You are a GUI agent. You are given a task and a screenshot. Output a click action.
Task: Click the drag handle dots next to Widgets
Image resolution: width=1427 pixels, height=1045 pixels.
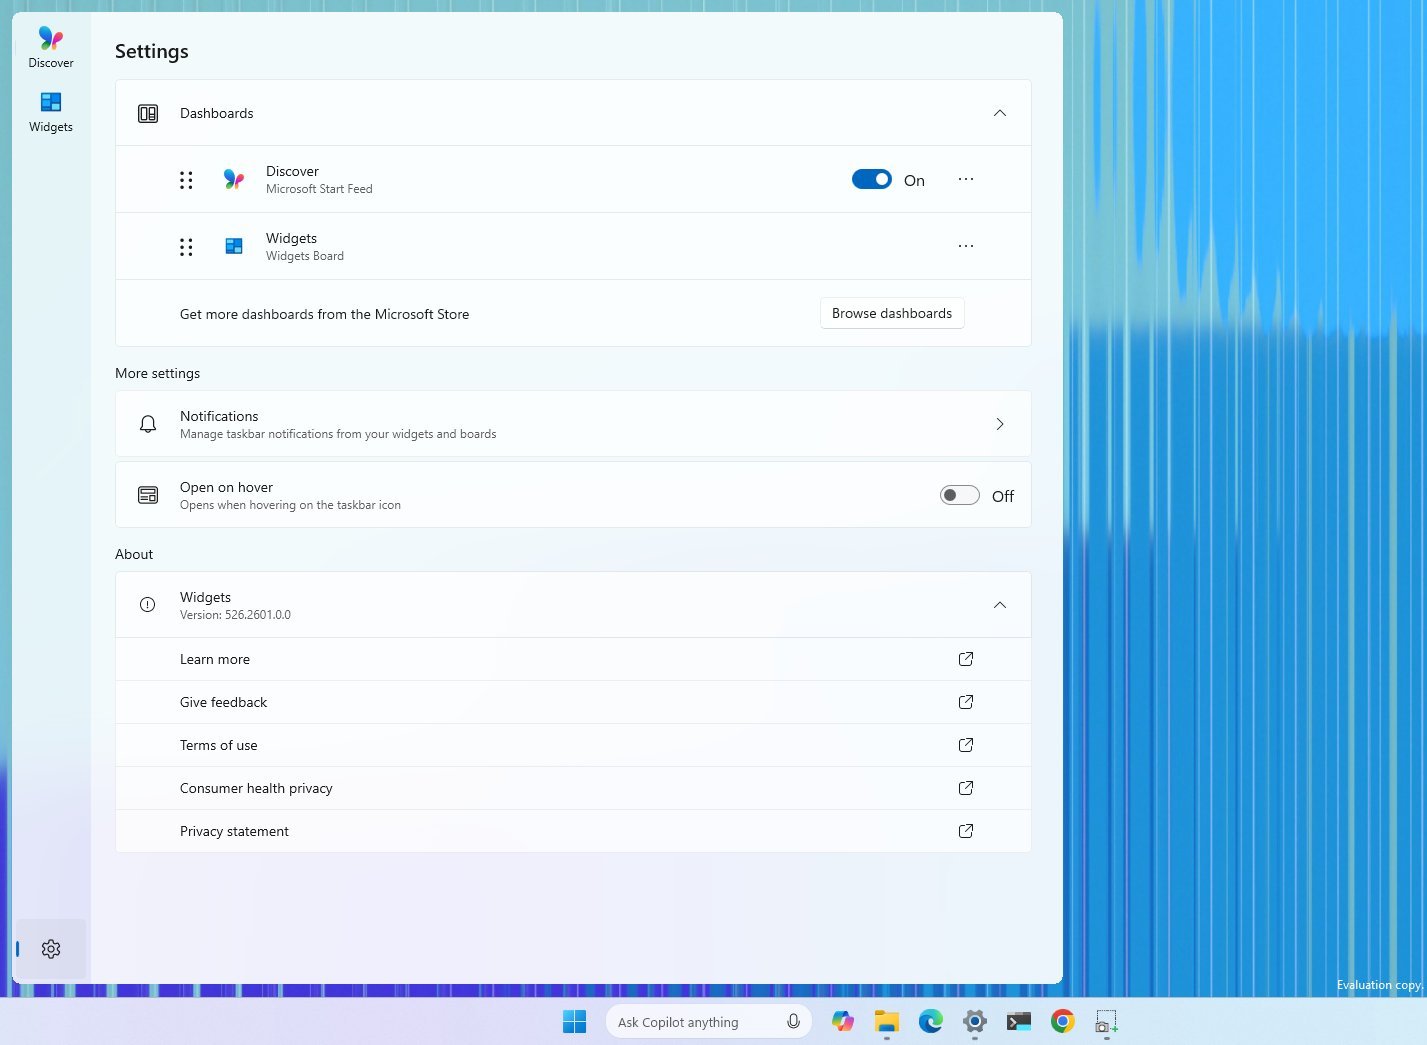tap(186, 246)
